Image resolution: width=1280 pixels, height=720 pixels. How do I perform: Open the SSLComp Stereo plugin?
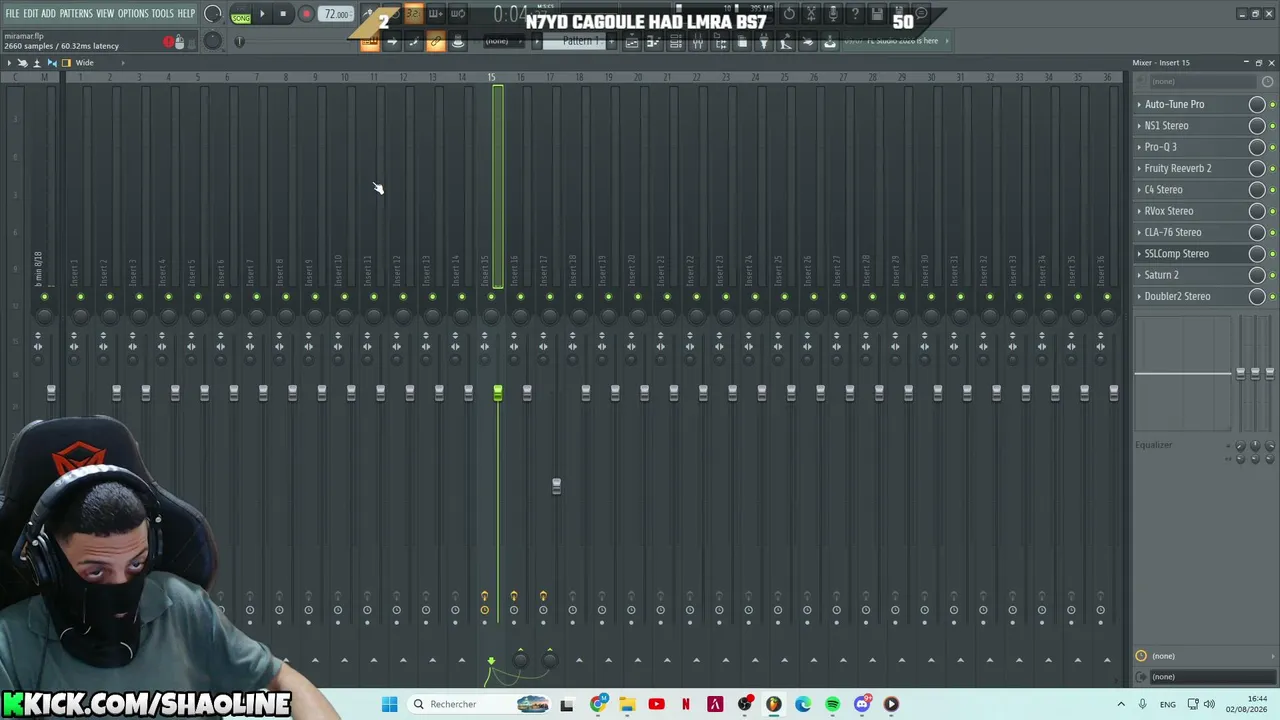pyautogui.click(x=1177, y=254)
